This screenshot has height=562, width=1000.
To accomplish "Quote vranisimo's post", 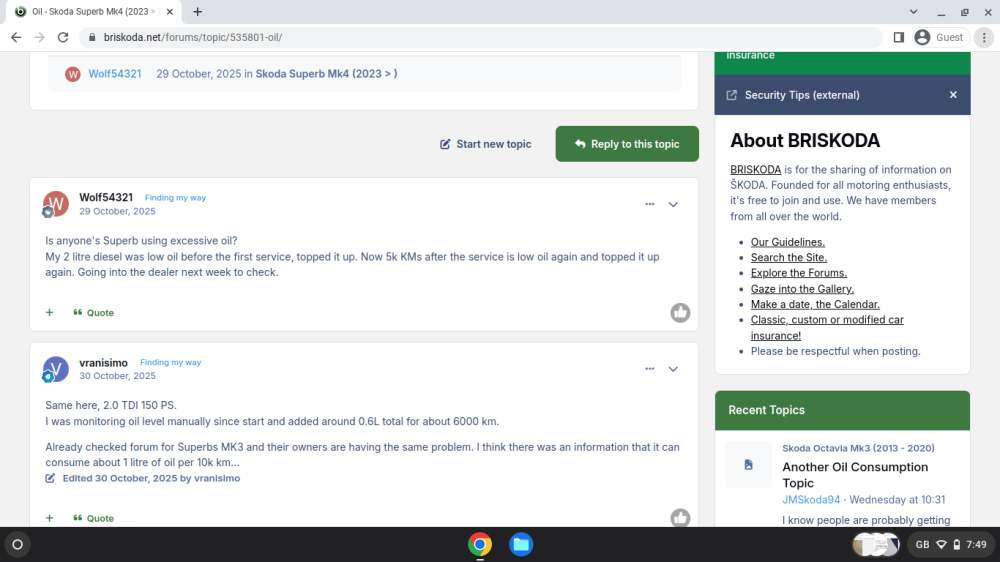I will tap(94, 518).
